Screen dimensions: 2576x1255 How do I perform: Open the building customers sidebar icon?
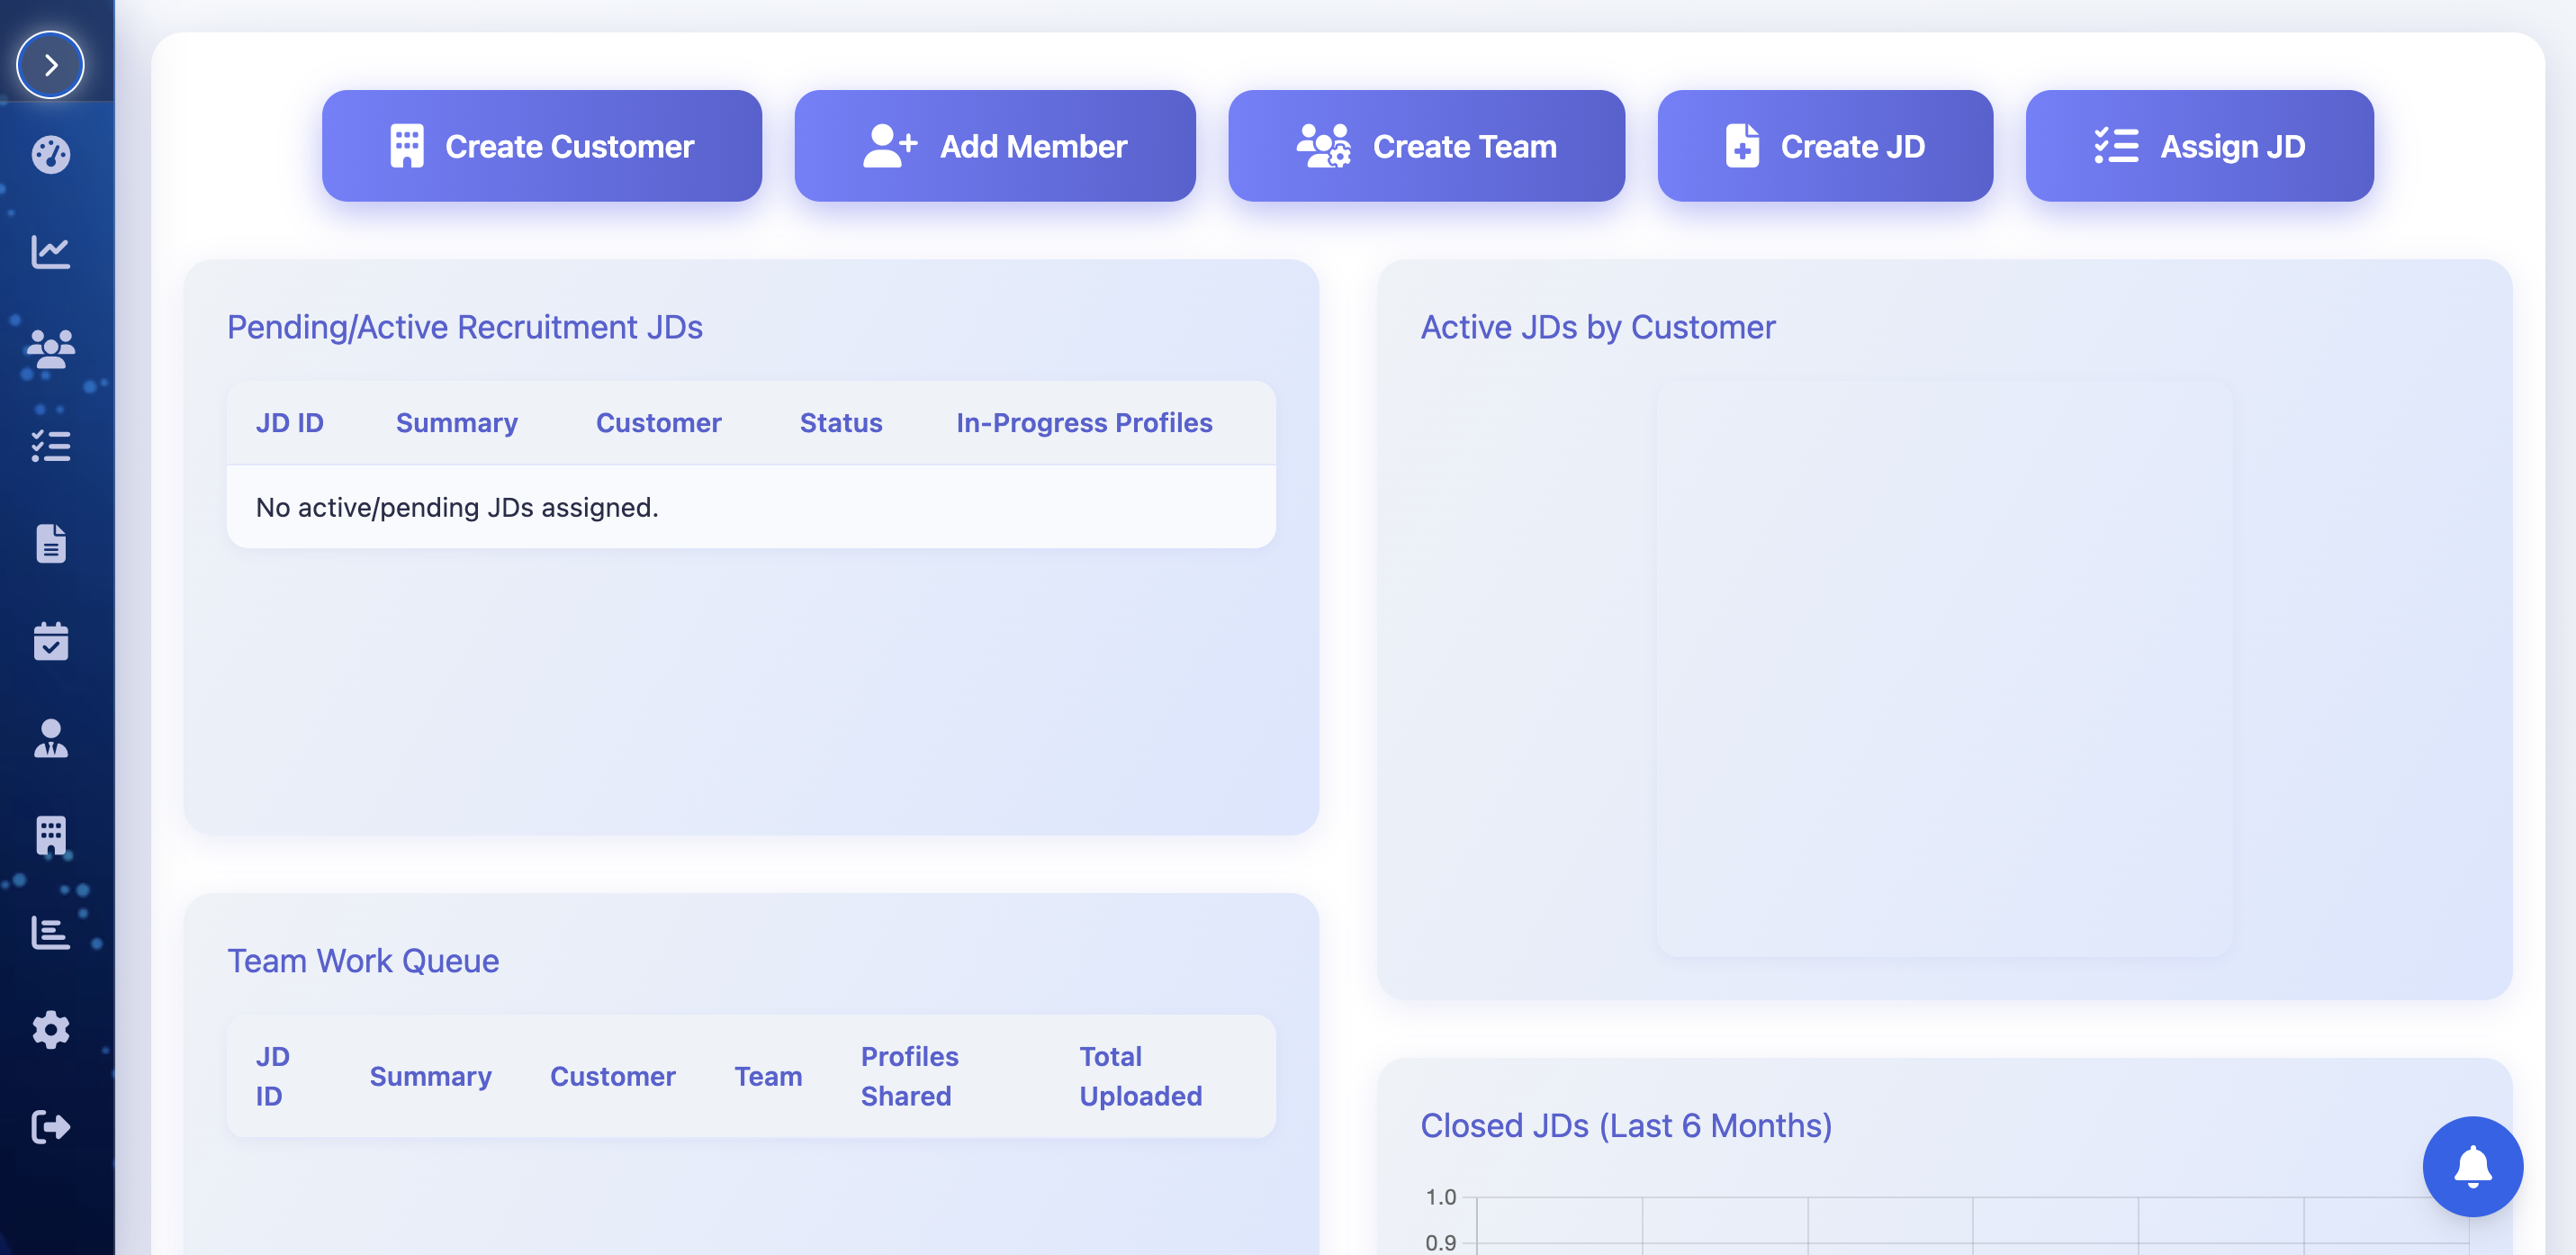[50, 835]
